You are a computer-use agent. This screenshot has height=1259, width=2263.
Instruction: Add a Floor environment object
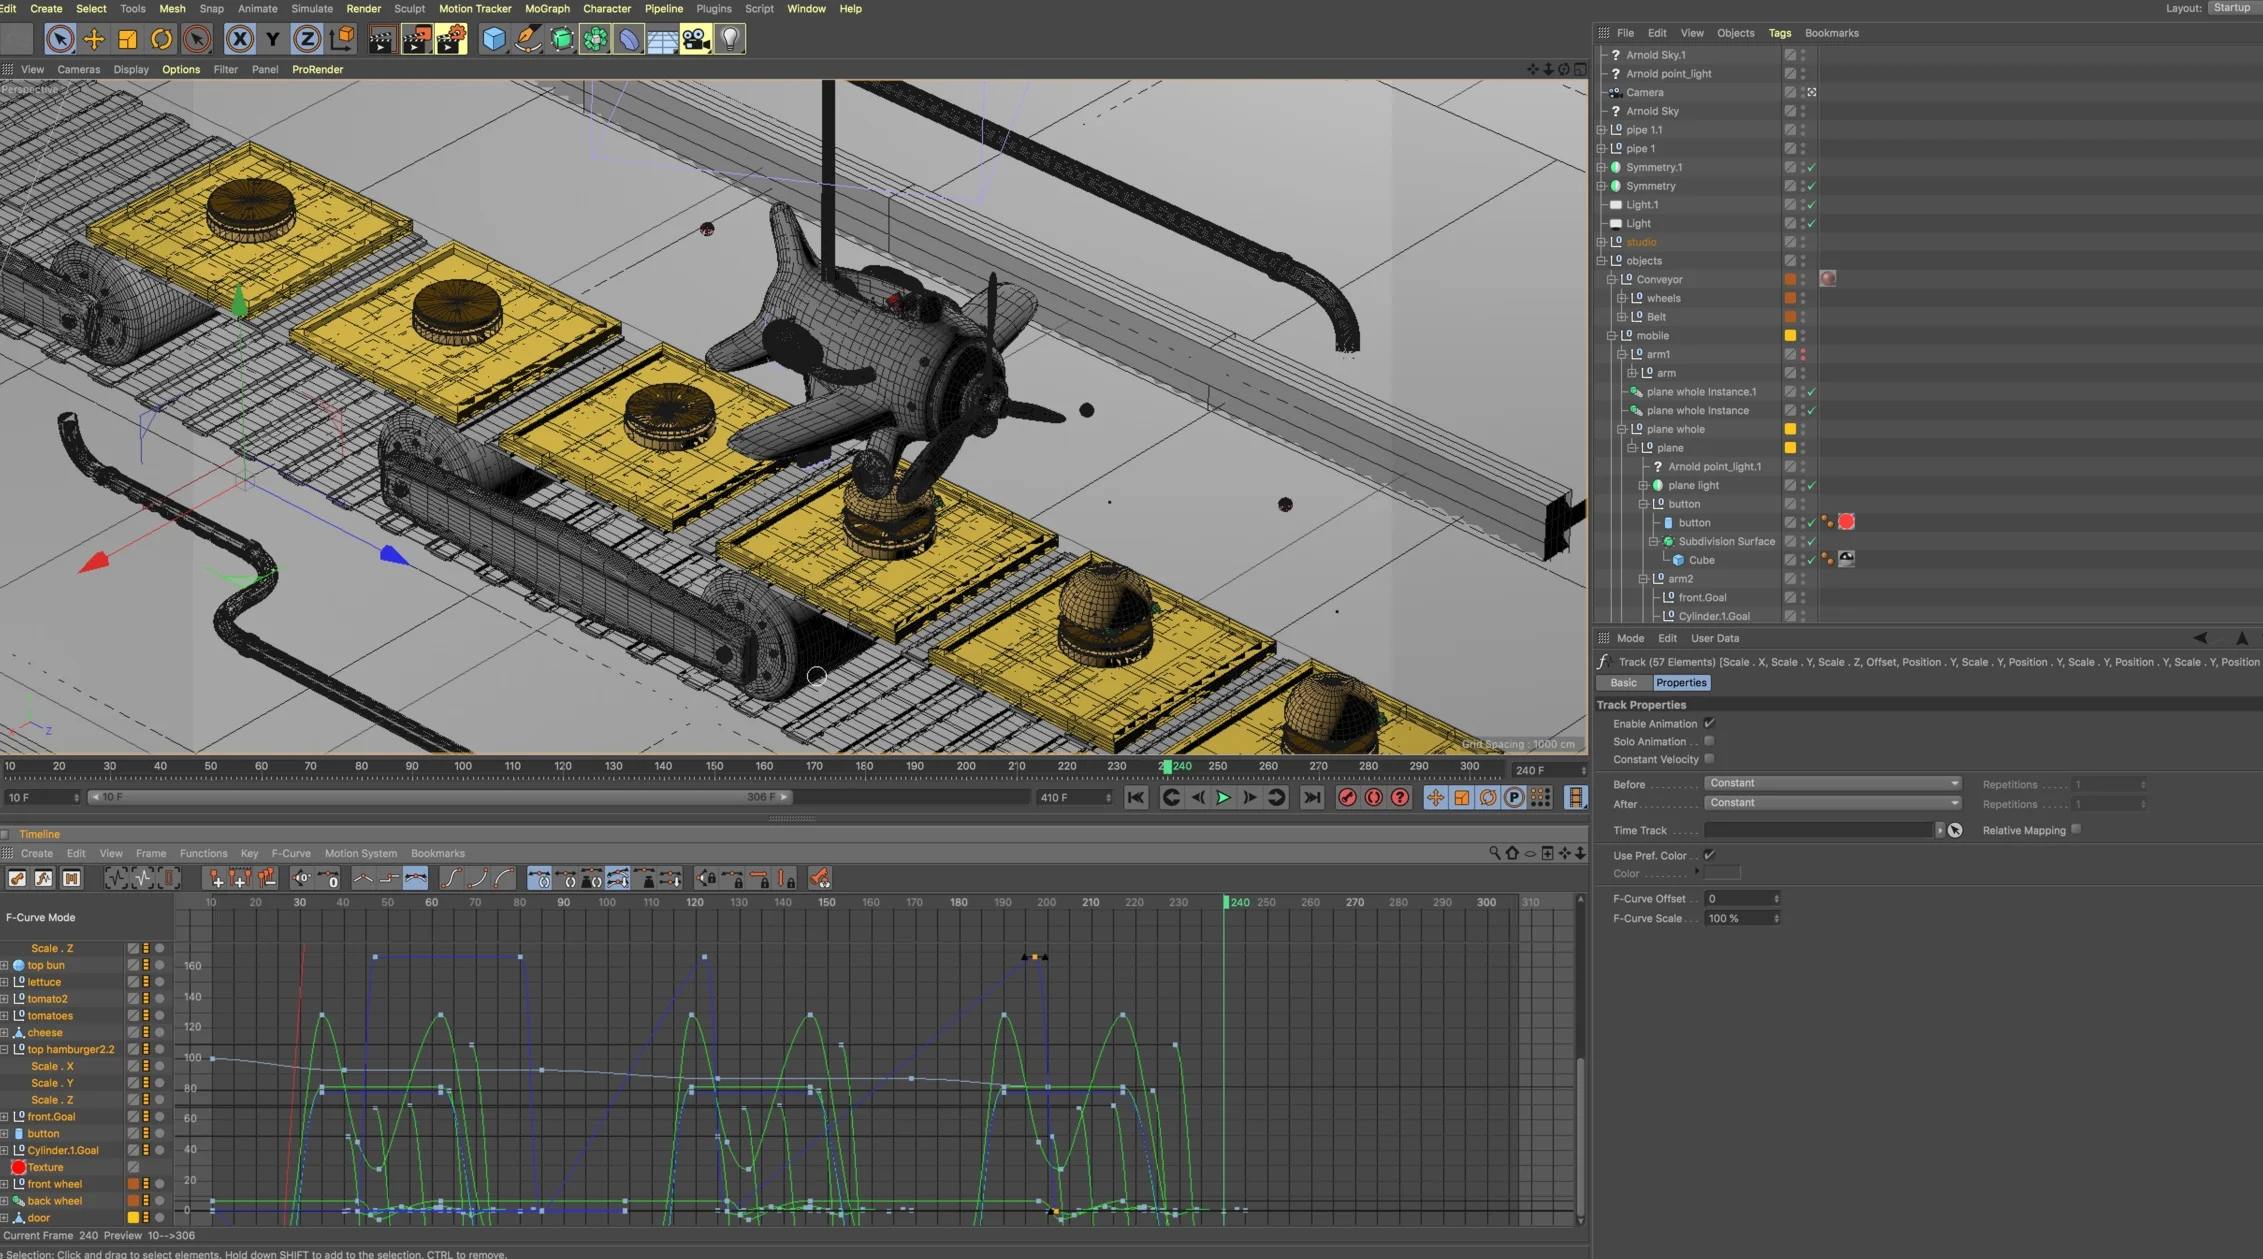pos(662,39)
